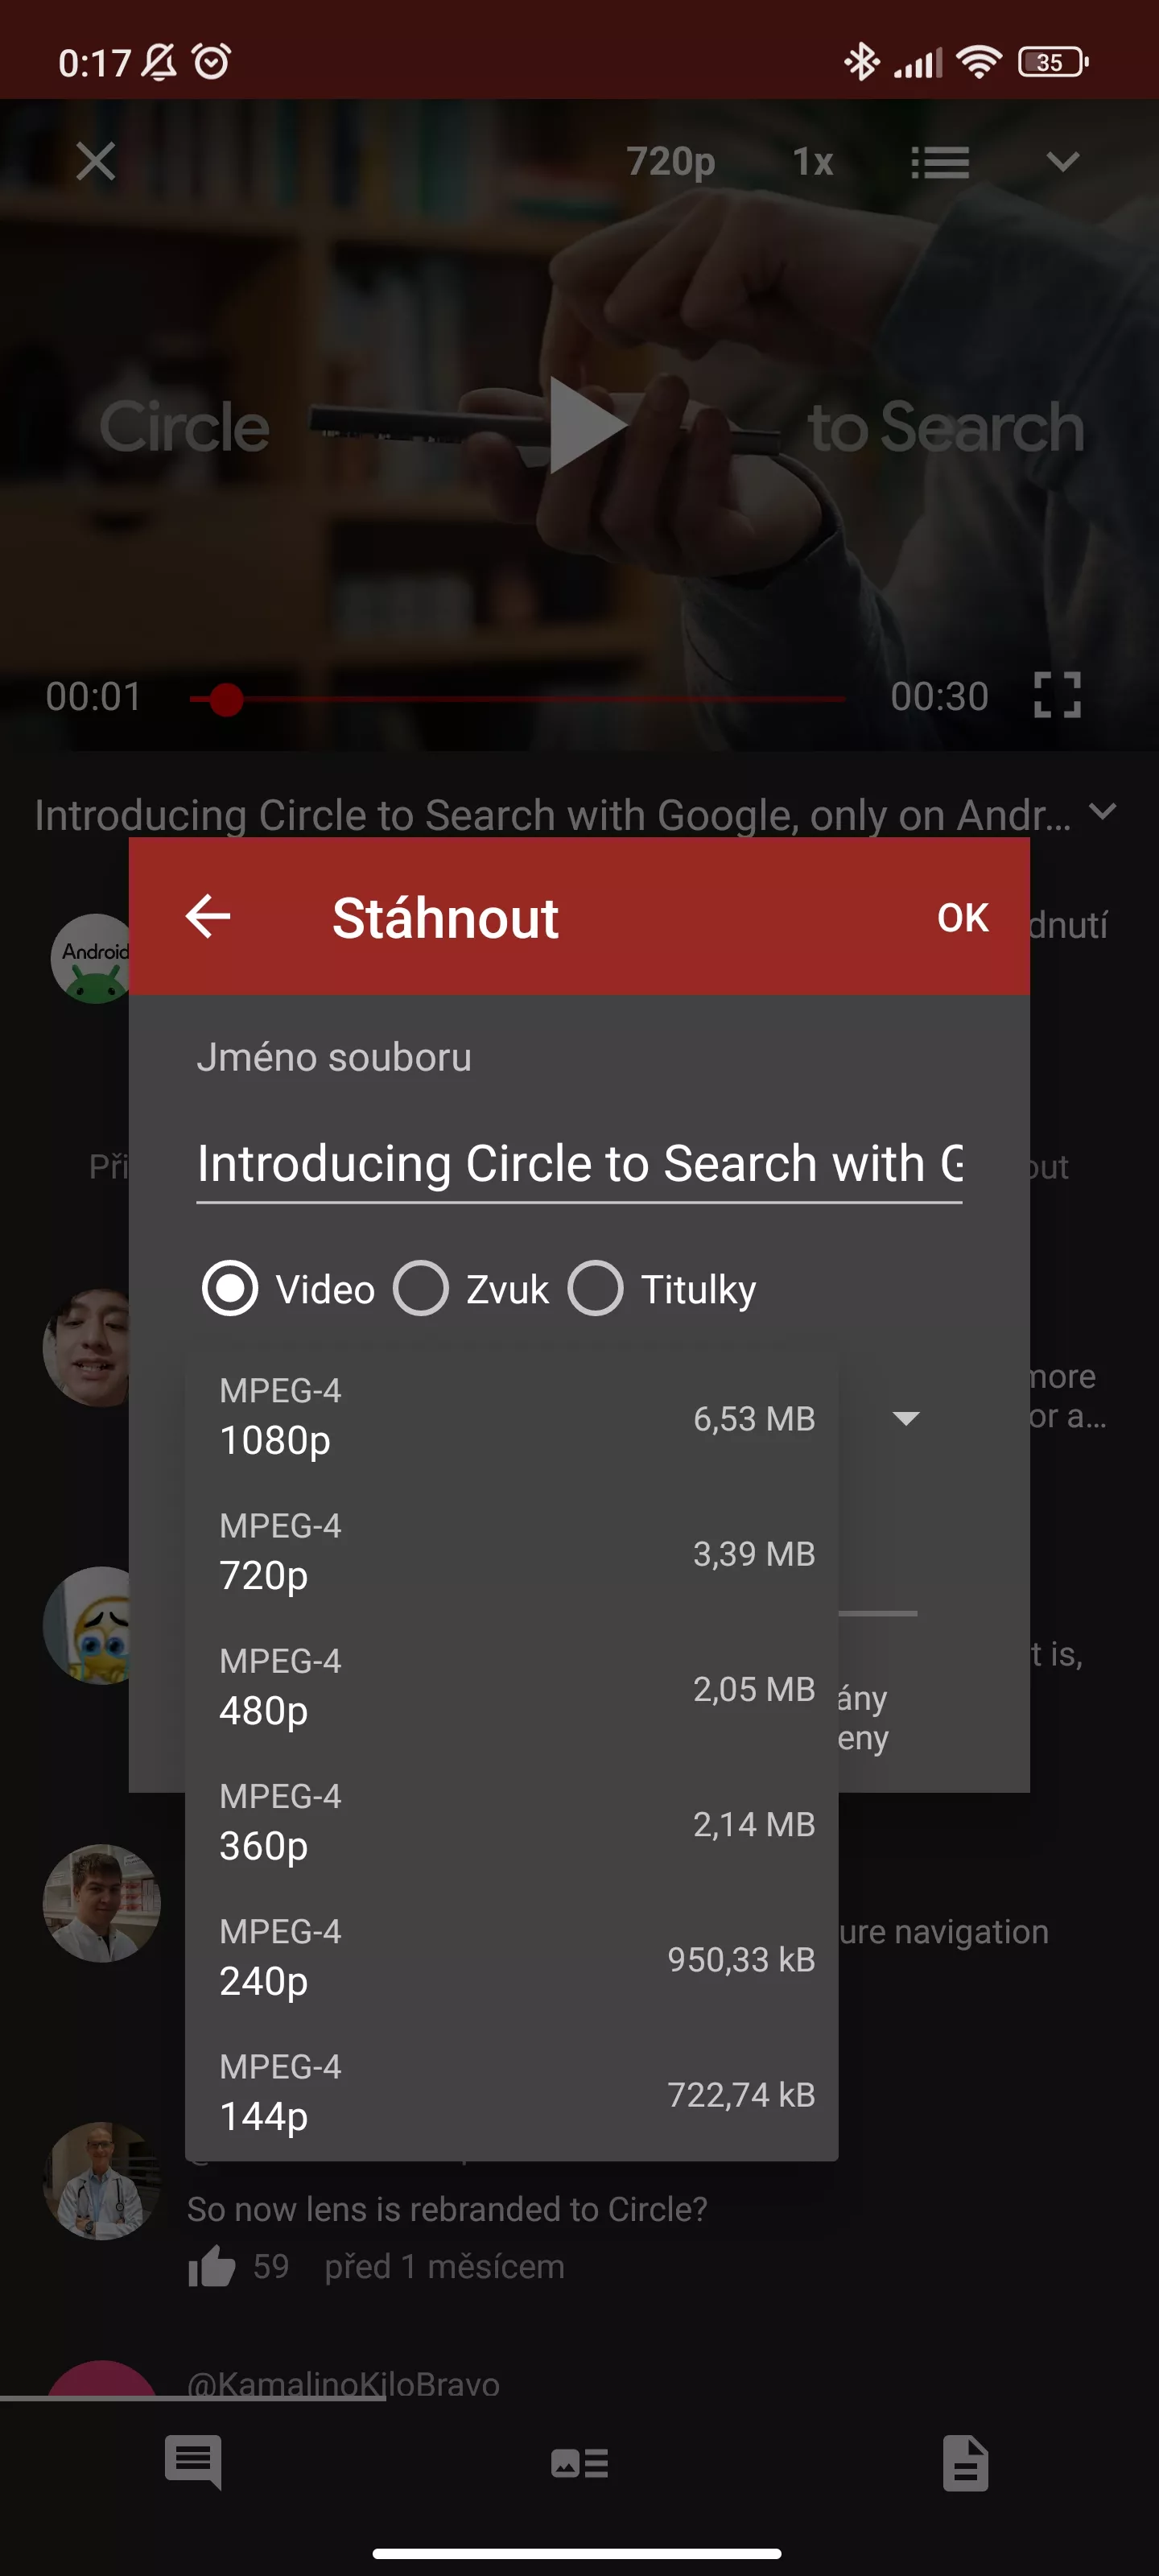Choose MPEG-4 144p option
The width and height of the screenshot is (1159, 2576).
(x=511, y=2093)
